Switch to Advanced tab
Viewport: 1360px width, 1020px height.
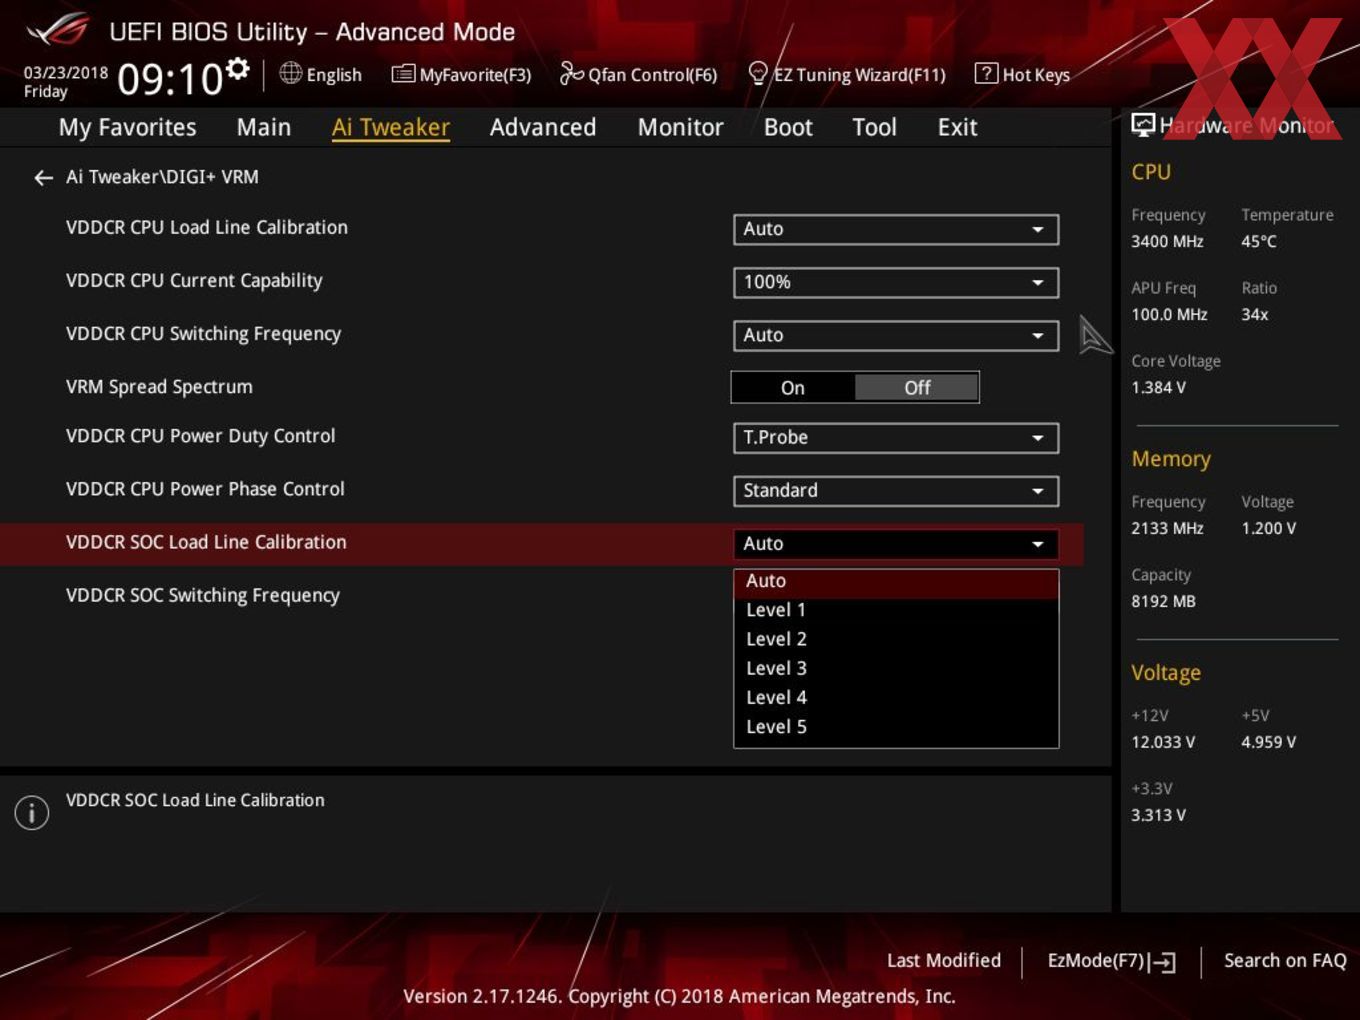pyautogui.click(x=543, y=127)
